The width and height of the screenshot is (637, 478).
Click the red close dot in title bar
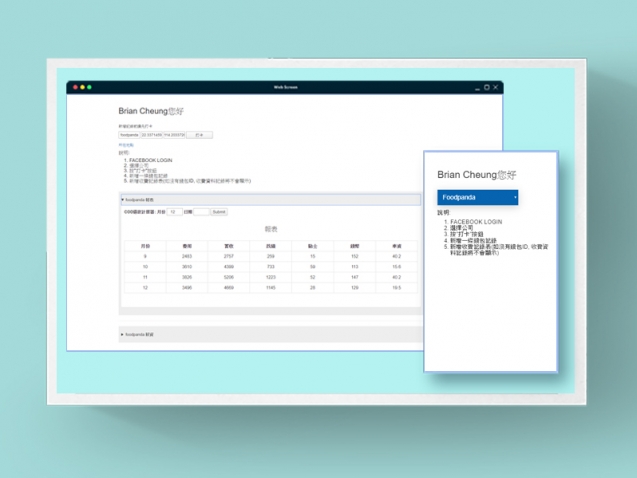(74, 88)
